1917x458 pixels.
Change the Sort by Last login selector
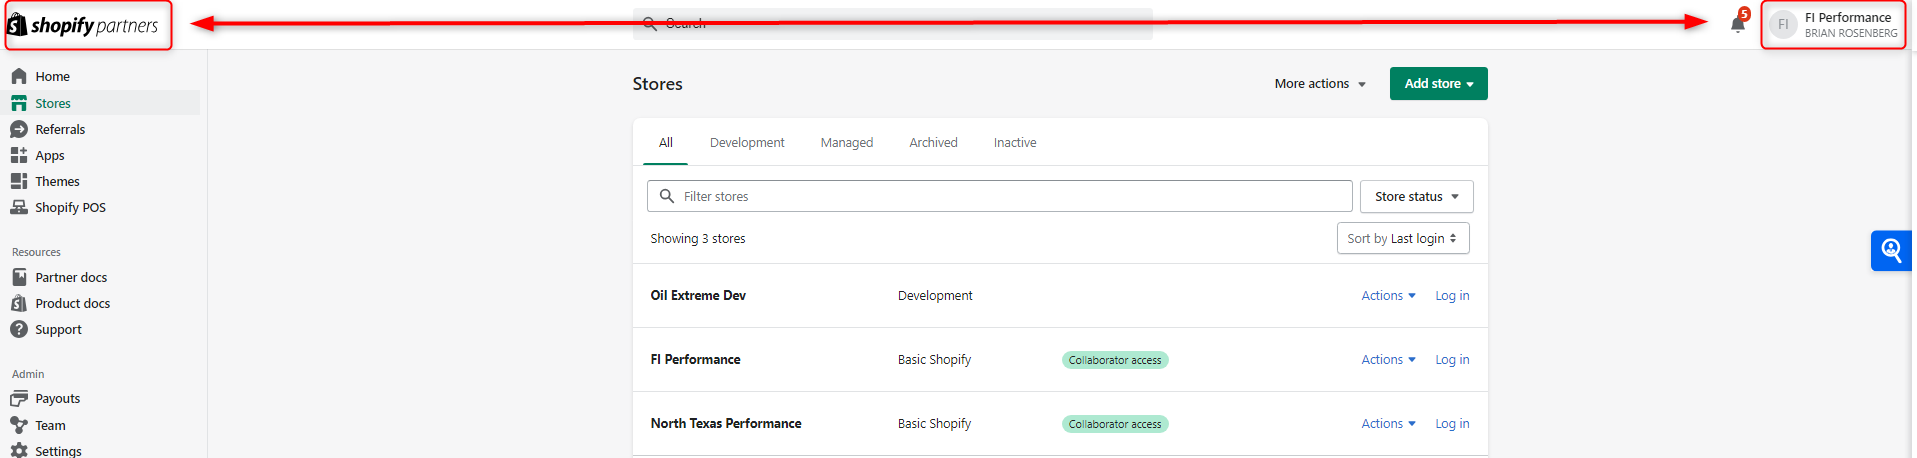pyautogui.click(x=1402, y=239)
